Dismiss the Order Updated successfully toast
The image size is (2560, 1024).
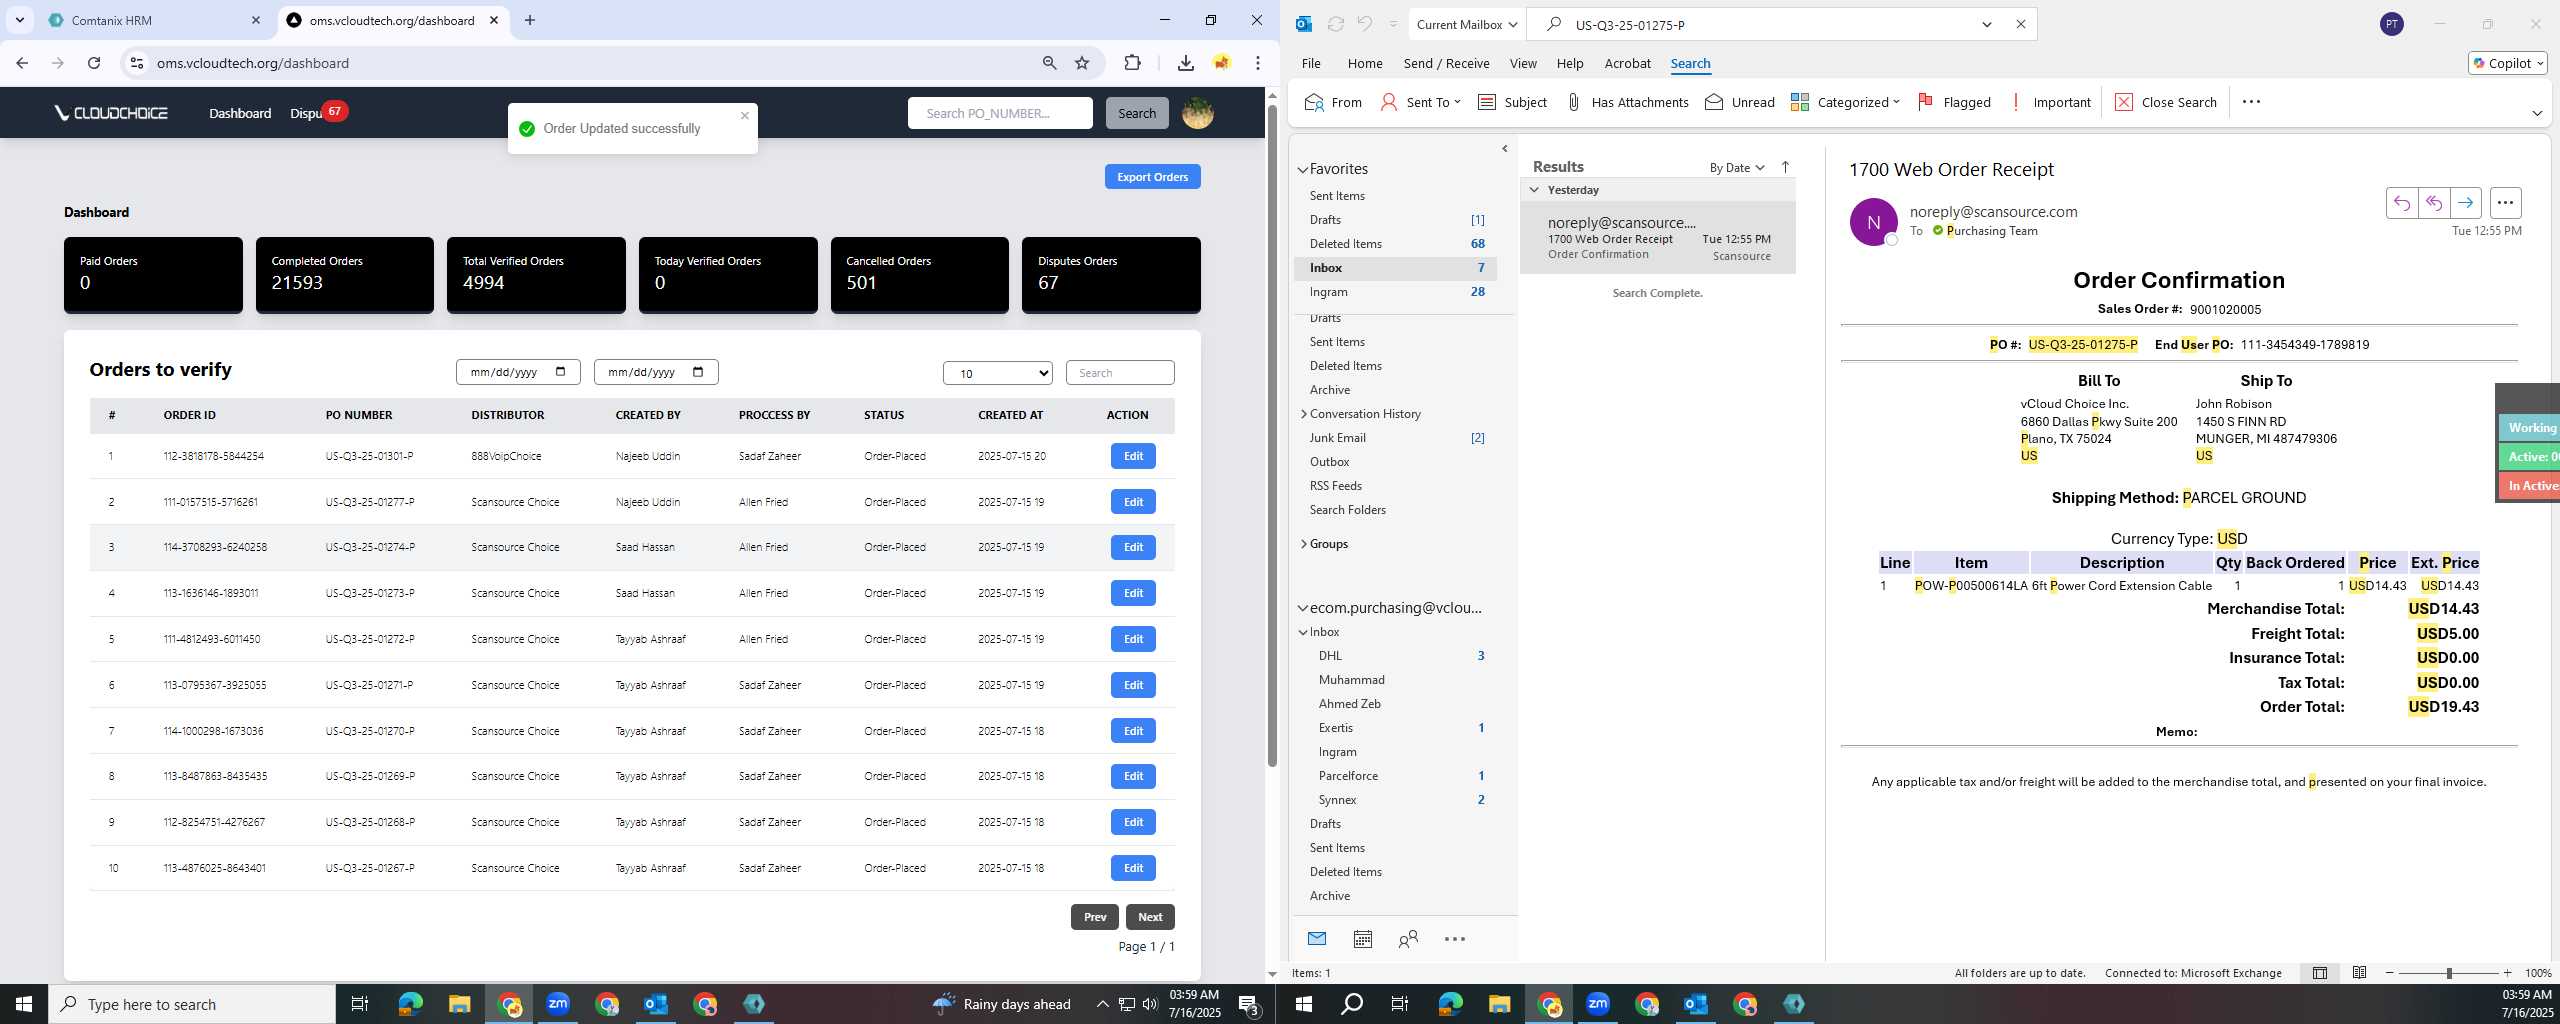coord(744,116)
